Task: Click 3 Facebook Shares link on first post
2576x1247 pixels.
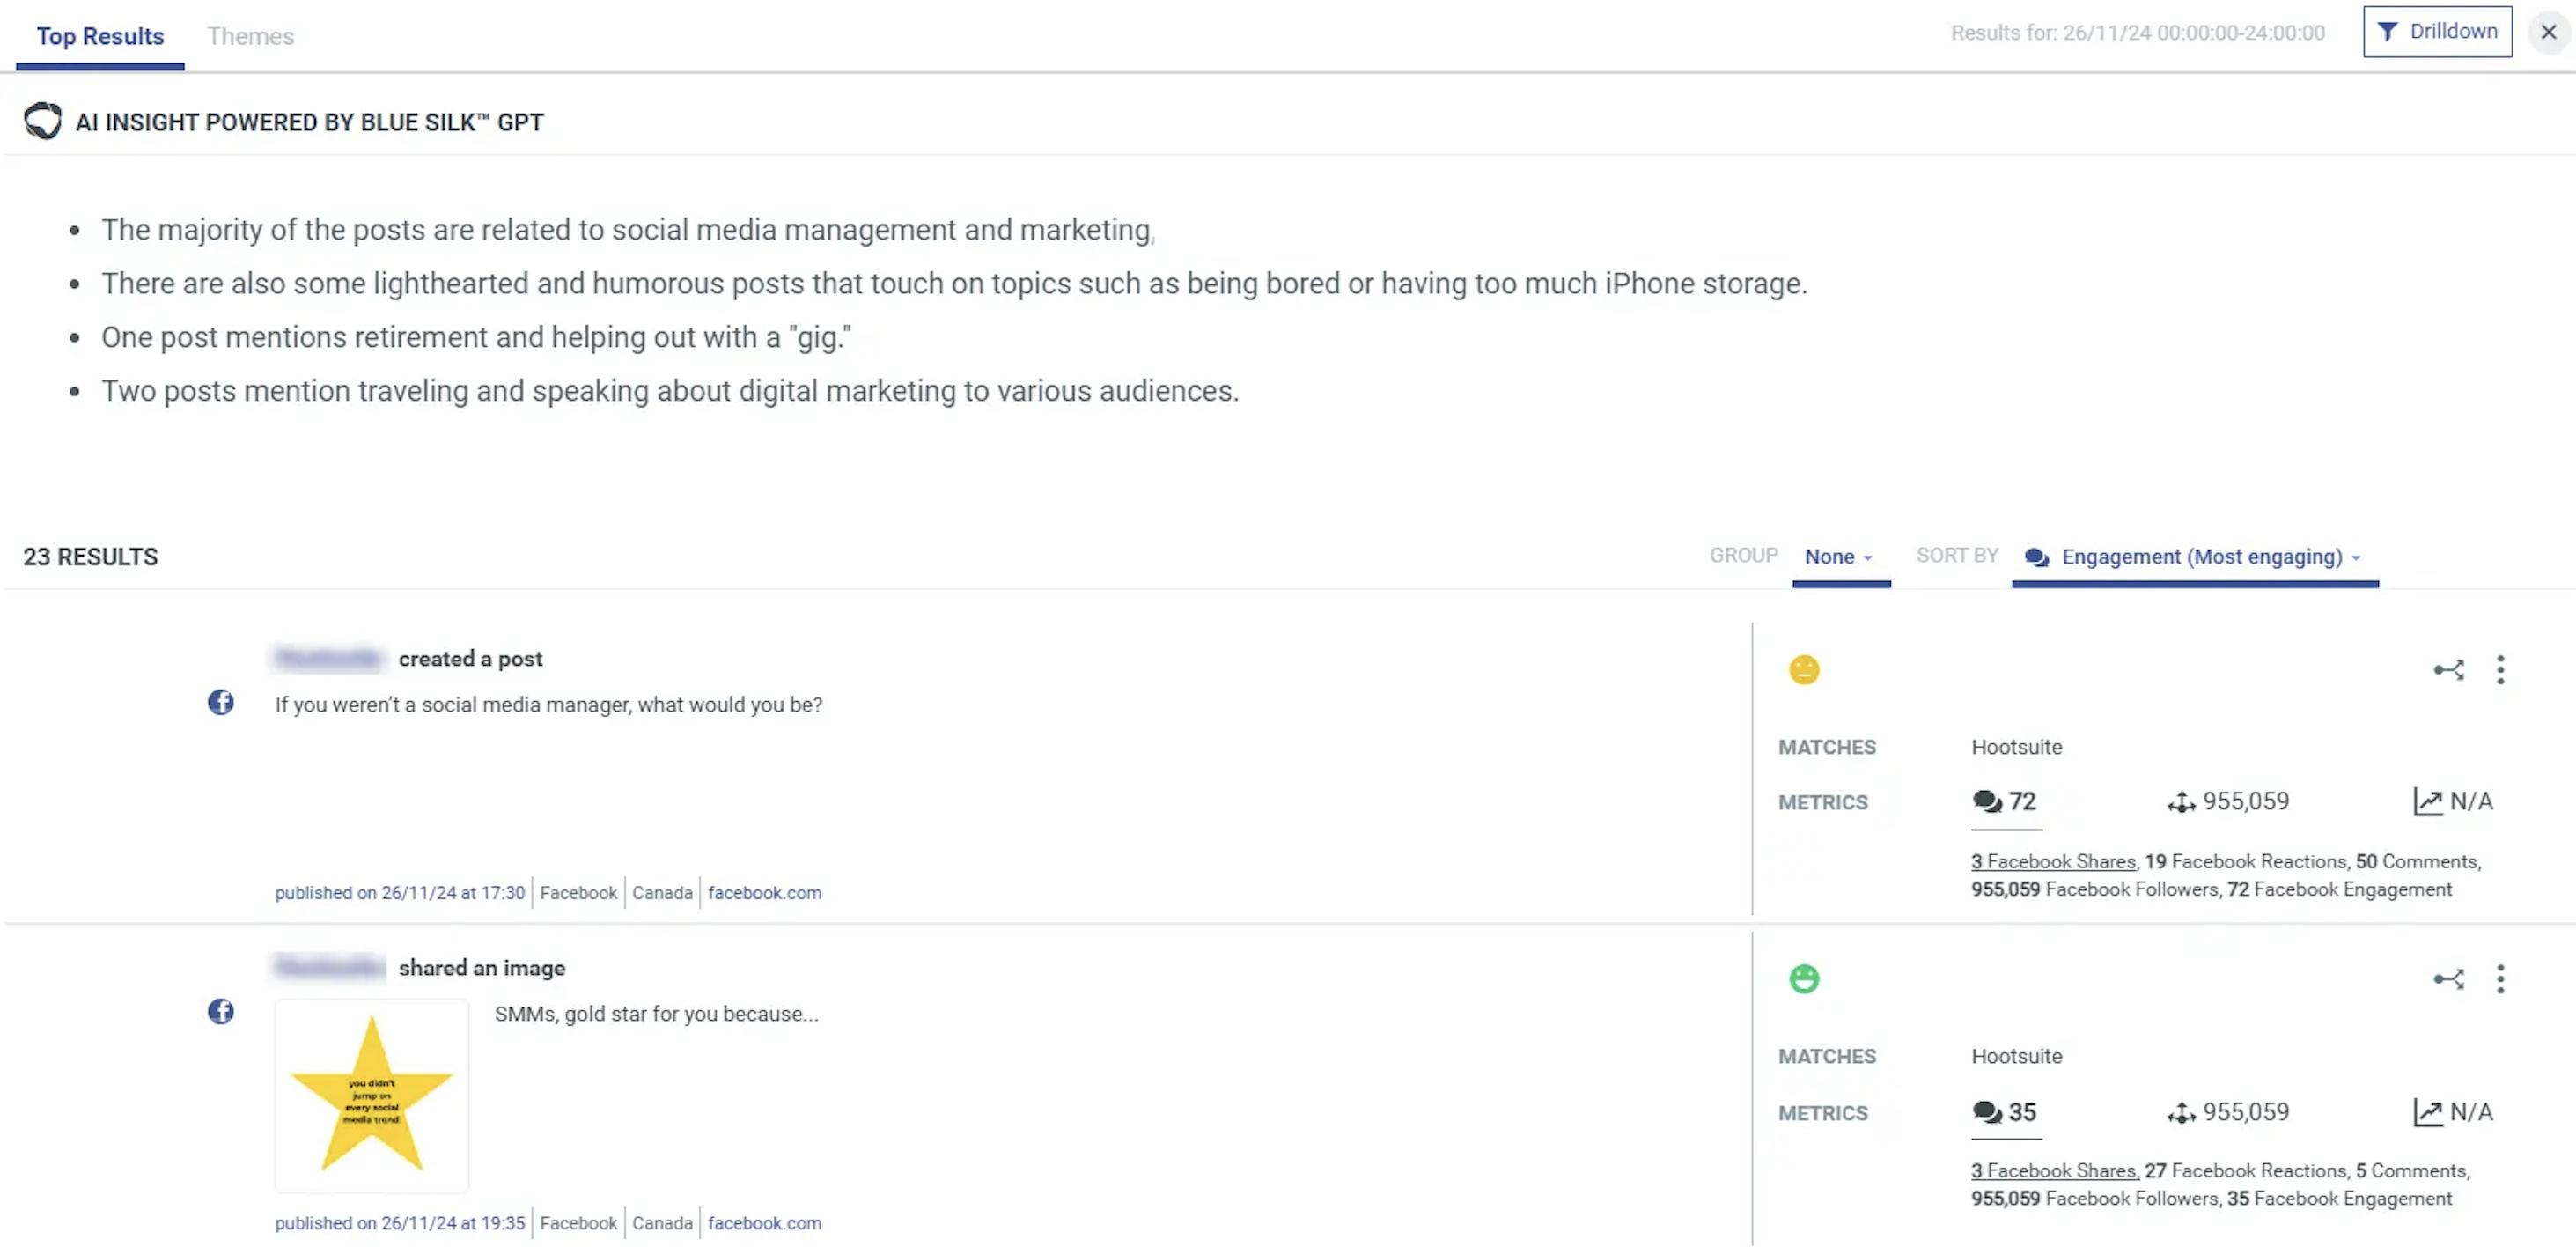Action: [2052, 861]
